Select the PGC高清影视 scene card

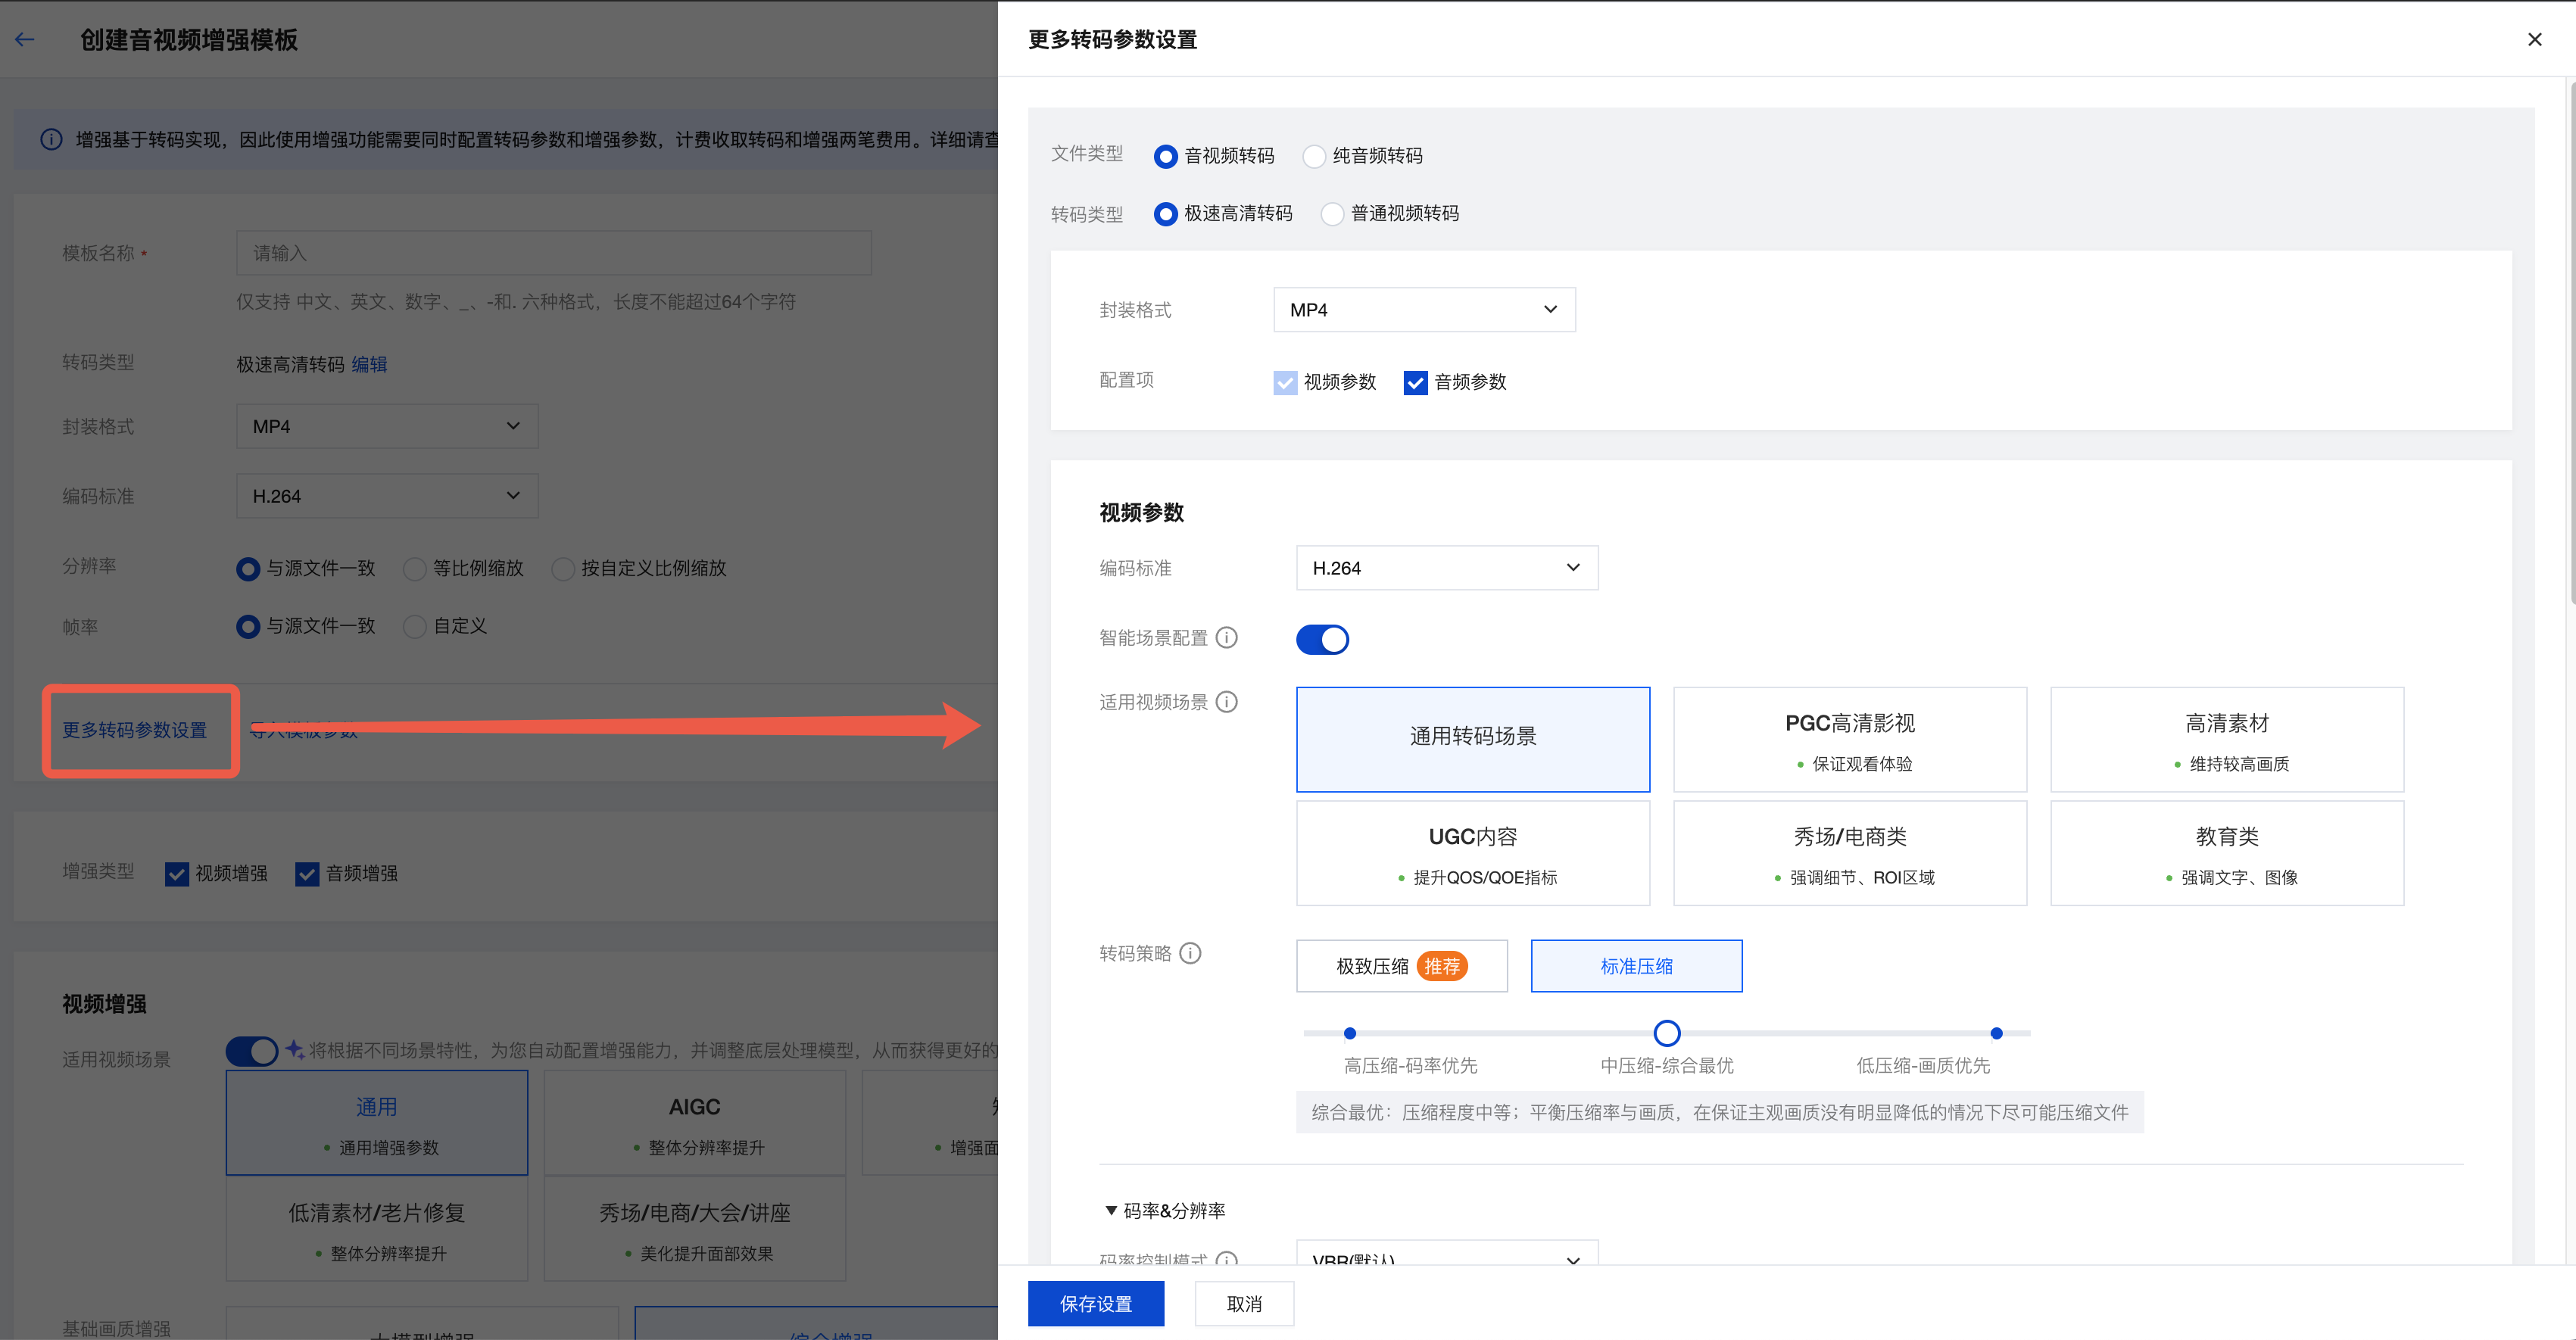point(1849,739)
